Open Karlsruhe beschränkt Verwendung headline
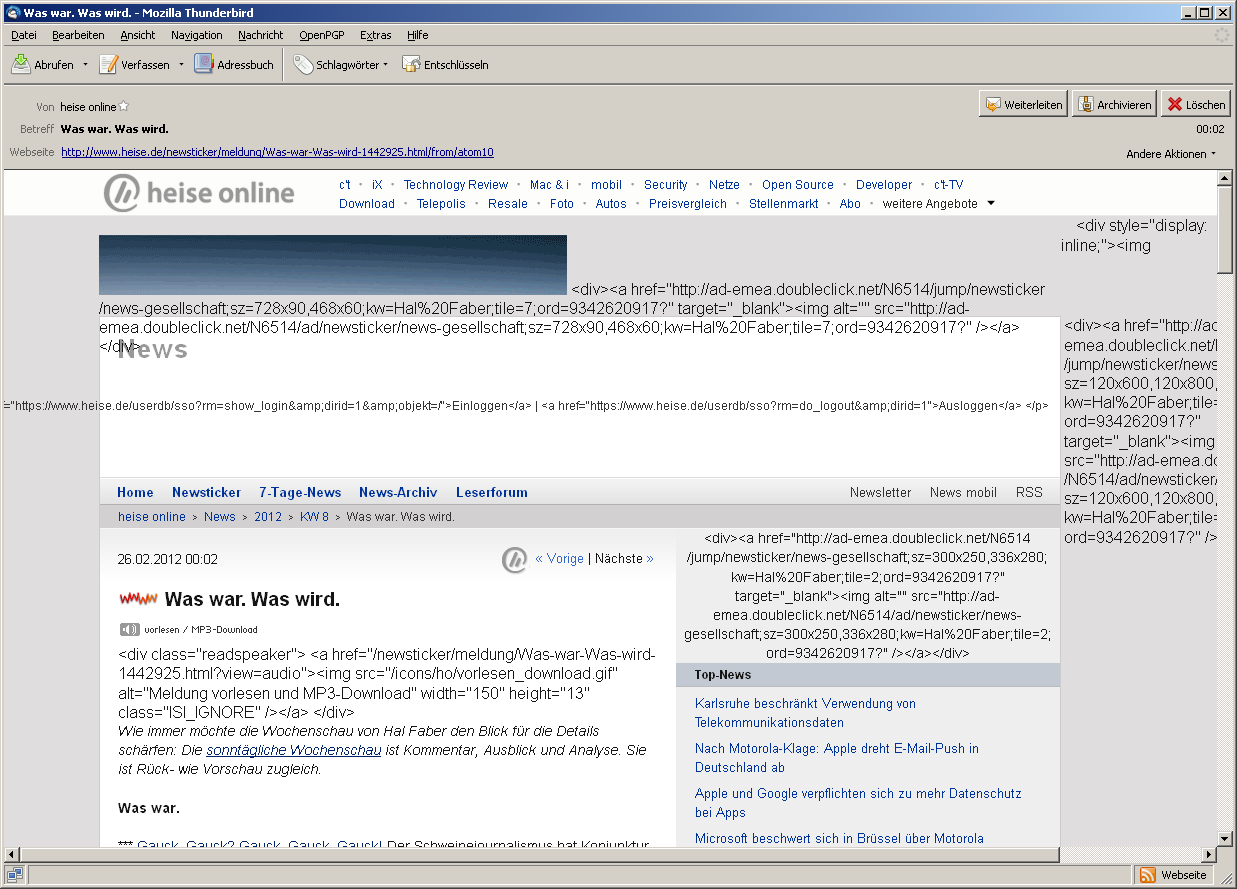 pos(805,713)
